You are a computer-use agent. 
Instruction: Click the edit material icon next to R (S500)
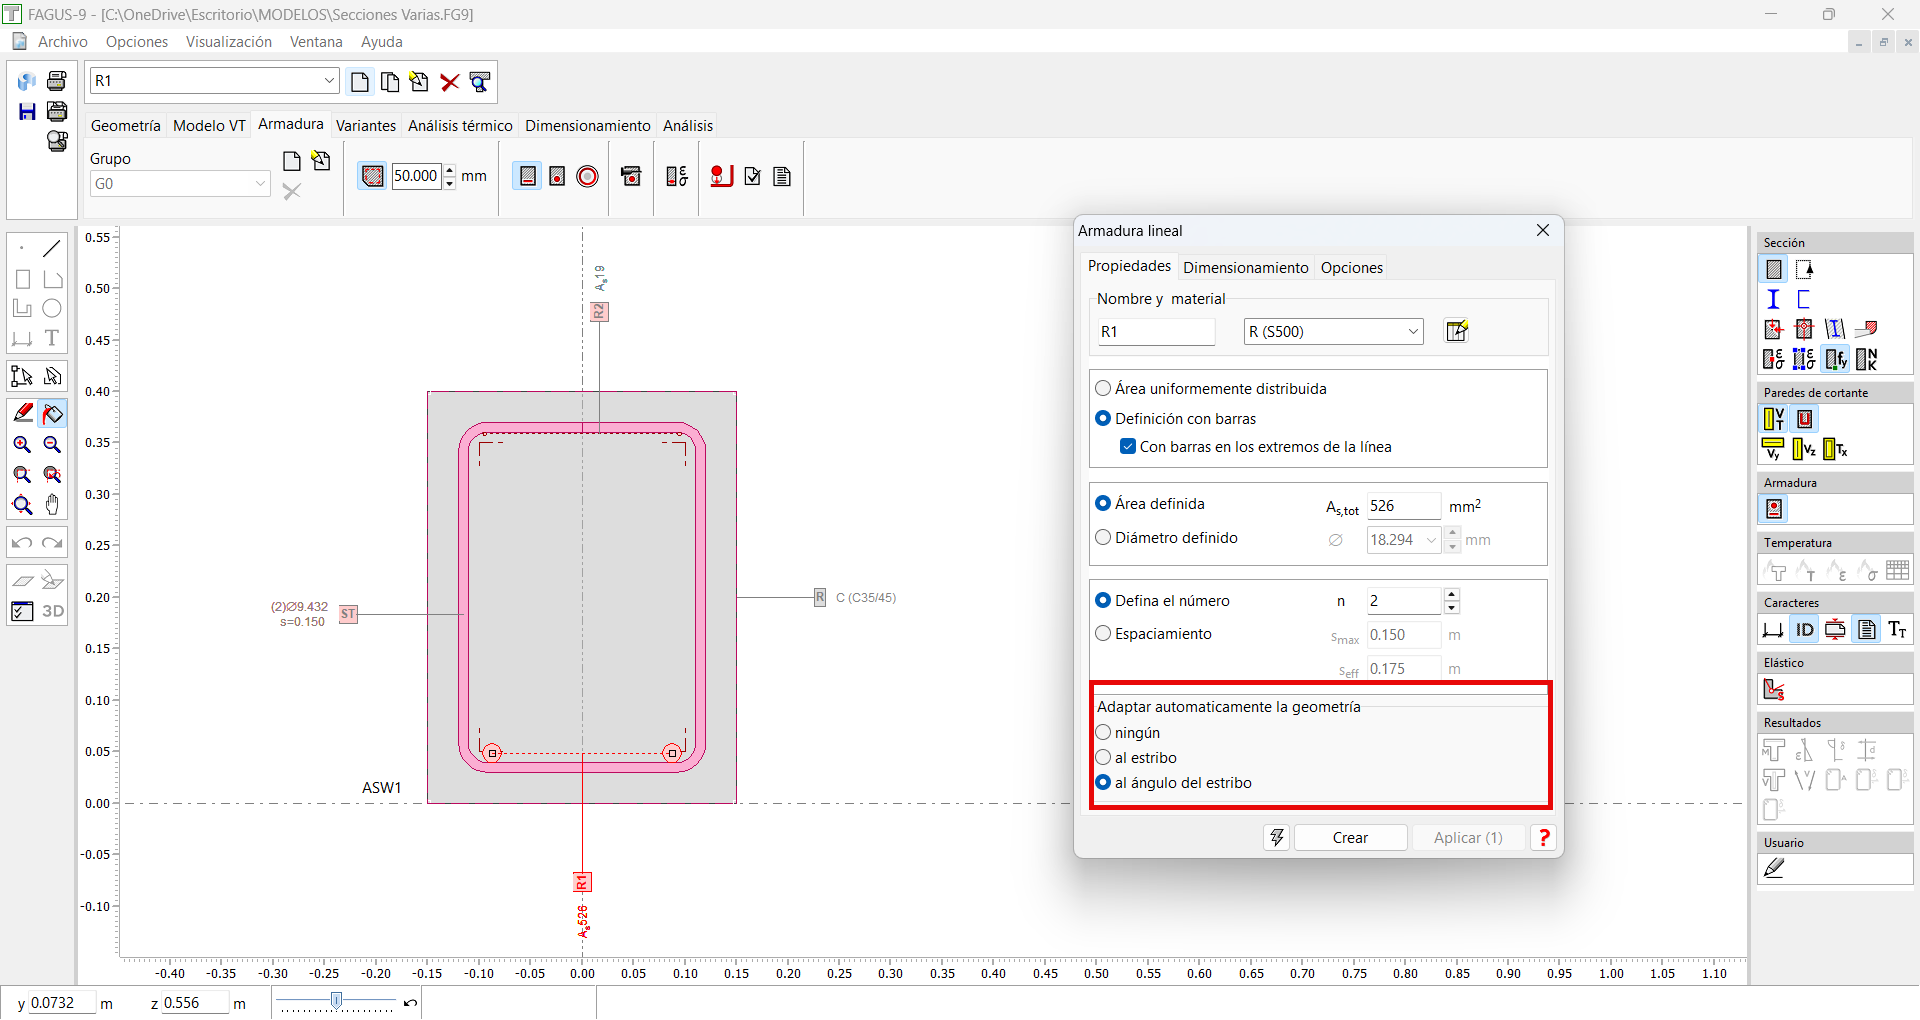coord(1457,331)
